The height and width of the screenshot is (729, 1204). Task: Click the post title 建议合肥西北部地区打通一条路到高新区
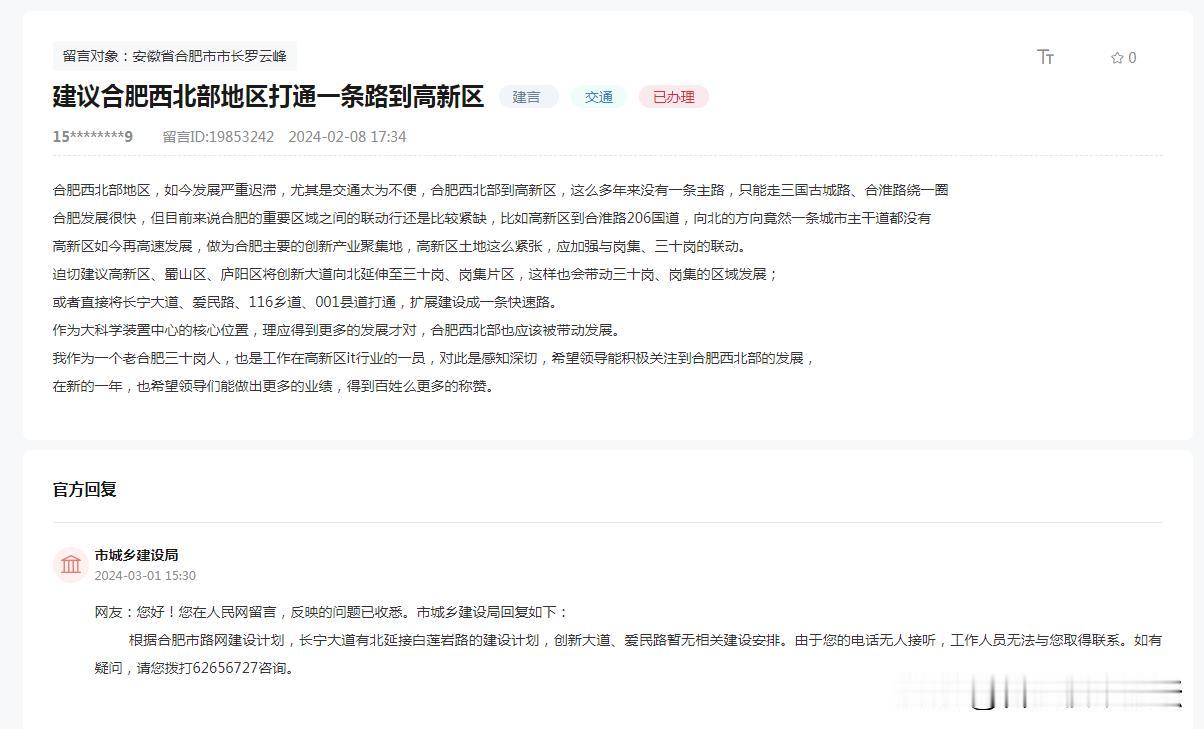[268, 96]
